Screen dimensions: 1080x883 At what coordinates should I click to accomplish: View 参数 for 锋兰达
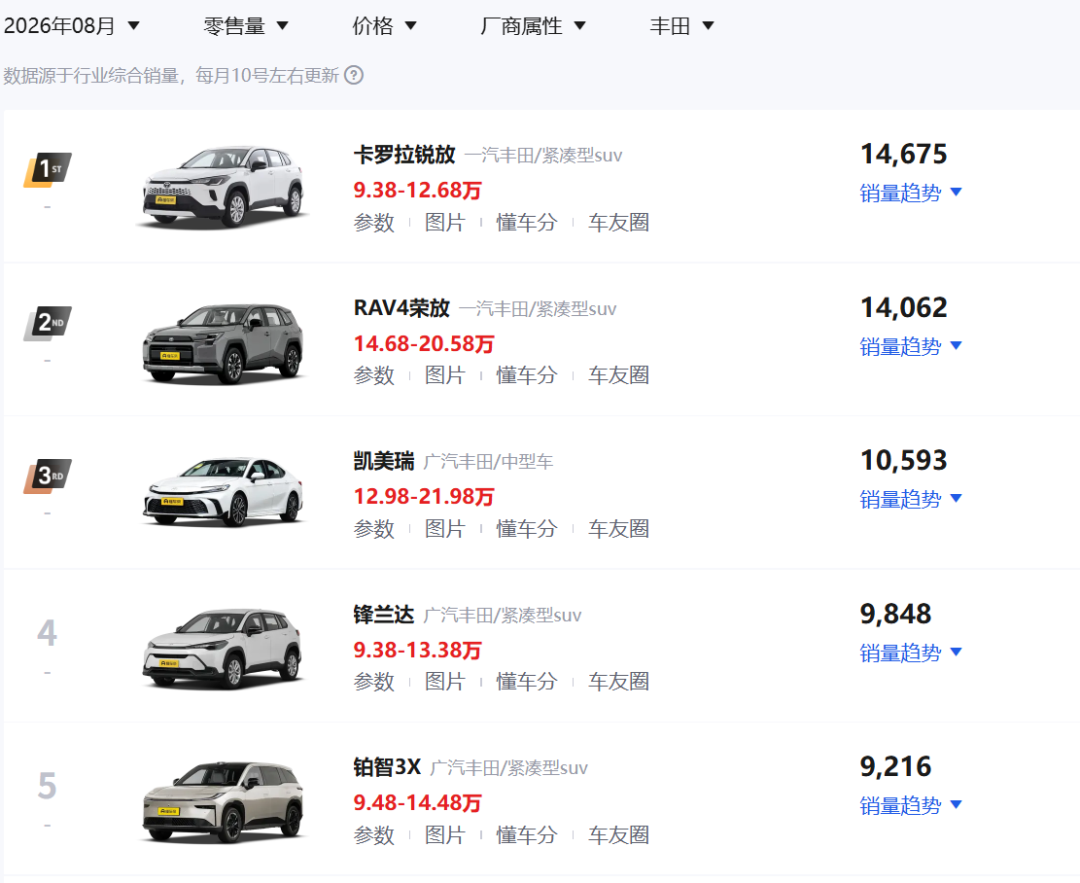[374, 682]
